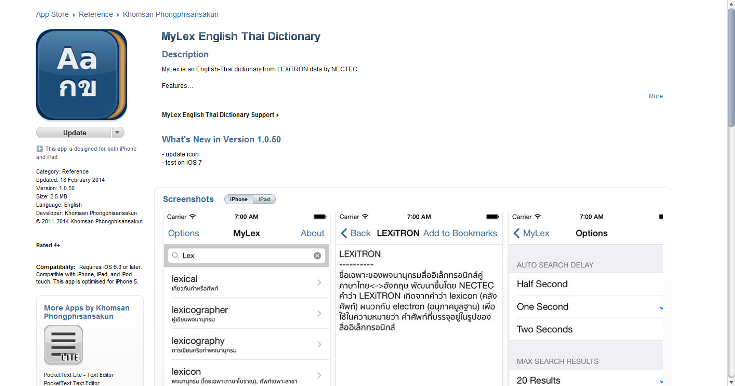Open More Apps by Khomsan Phongphisansakun
Image resolution: width=735 pixels, height=386 pixels.
point(87,312)
